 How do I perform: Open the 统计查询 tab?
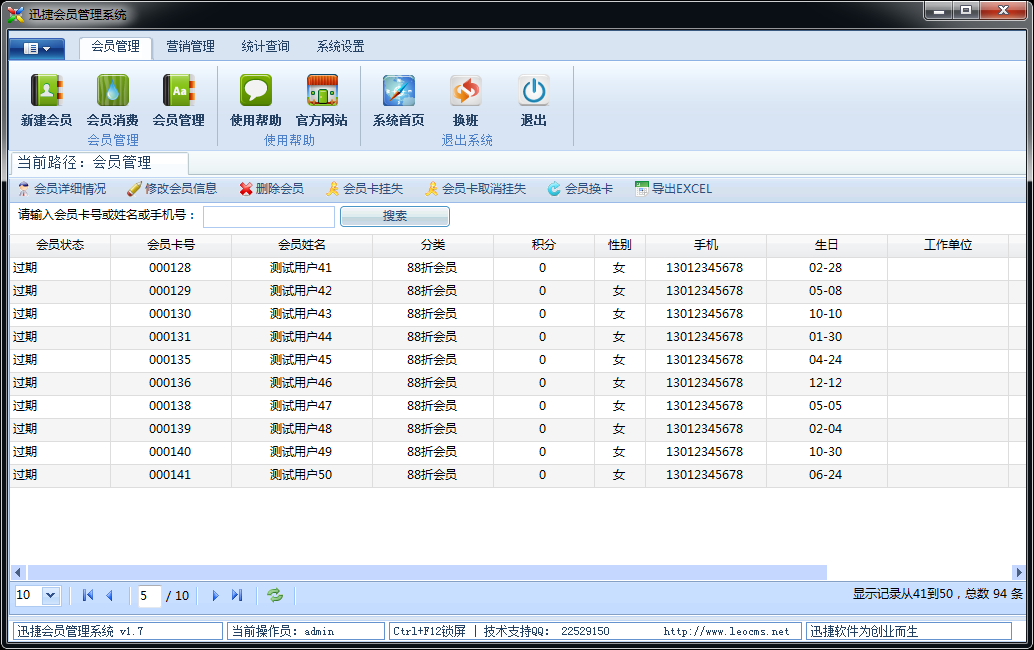click(265, 46)
